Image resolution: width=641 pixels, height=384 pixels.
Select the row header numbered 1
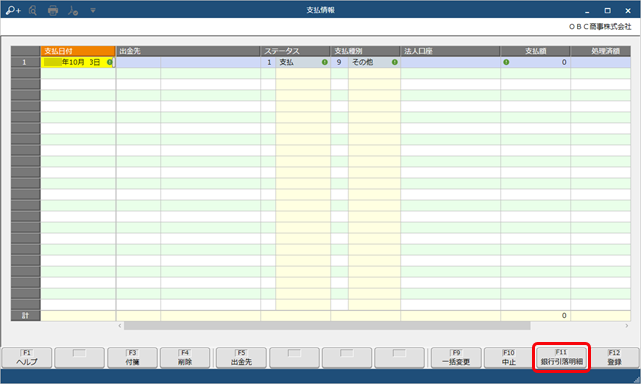pyautogui.click(x=25, y=62)
